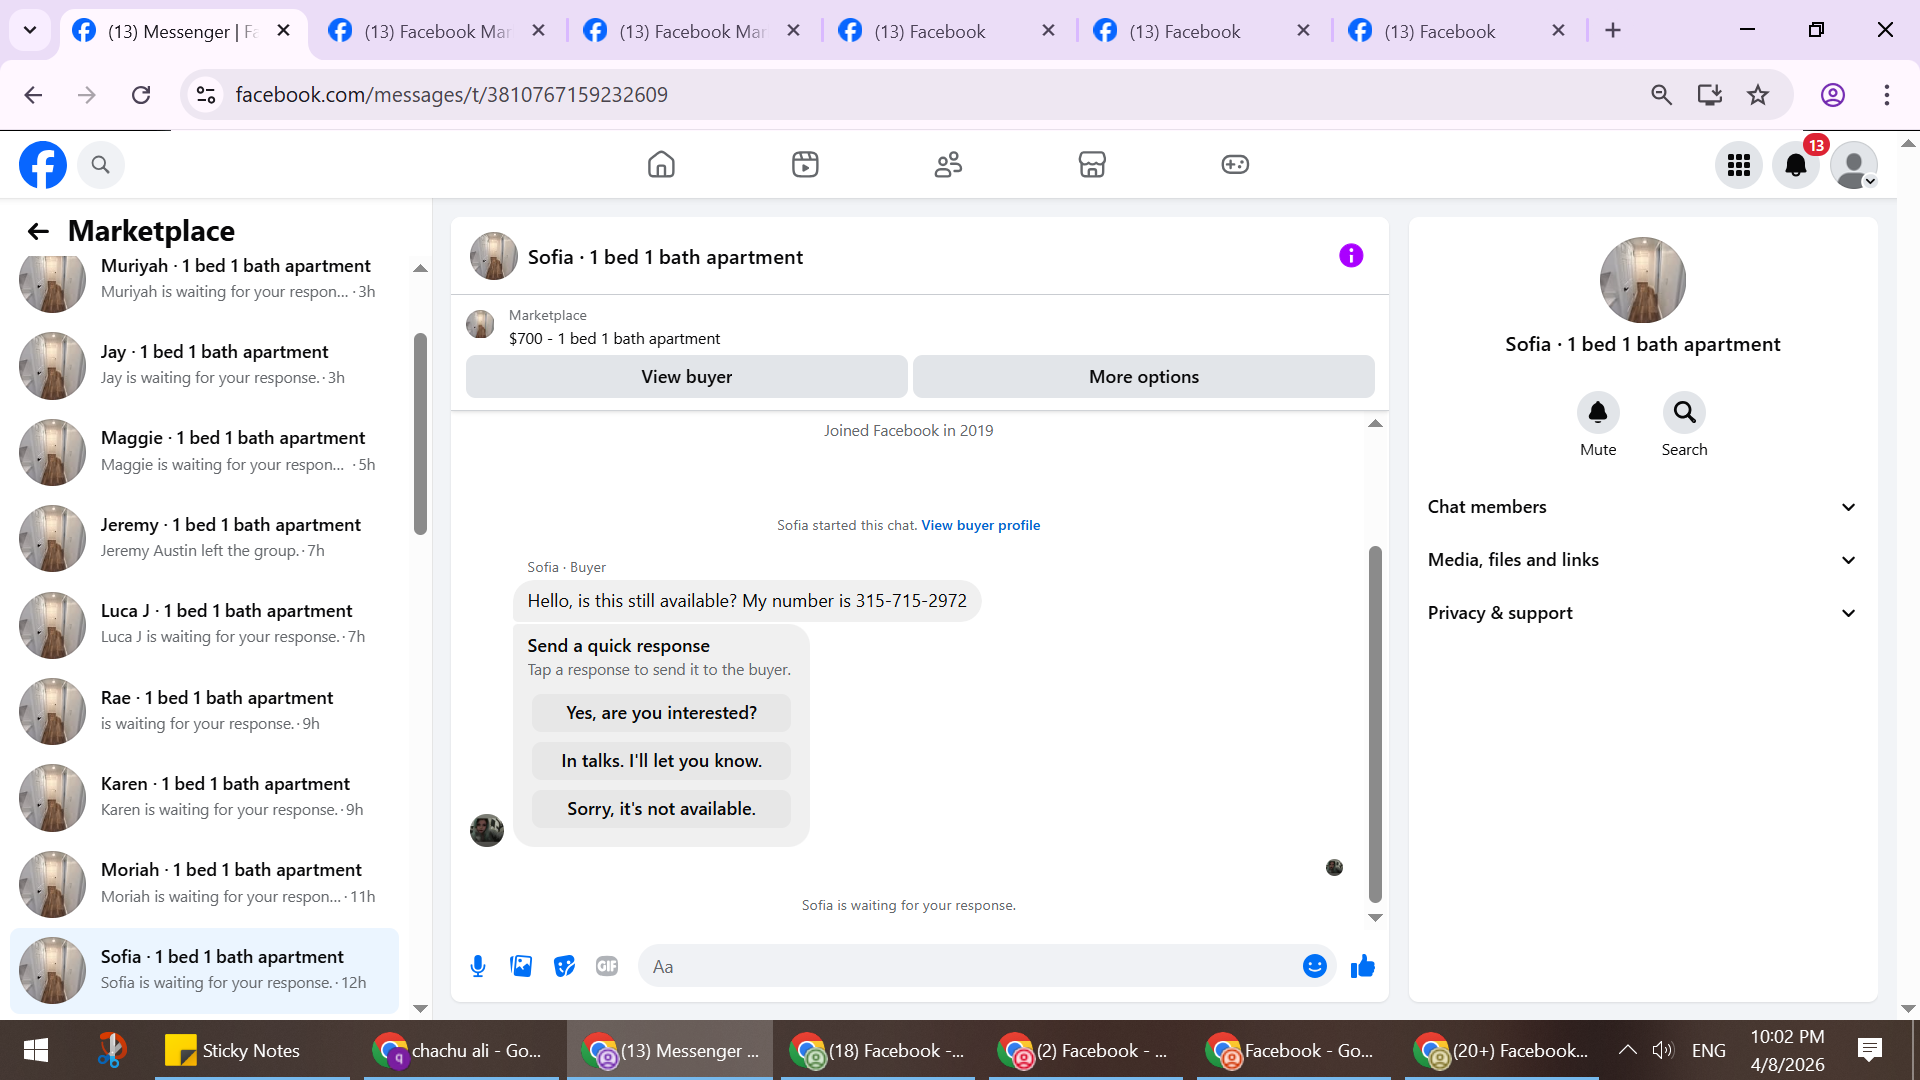Expand Privacy & support section
Image resolution: width=1920 pixels, height=1080 pixels.
(1642, 613)
